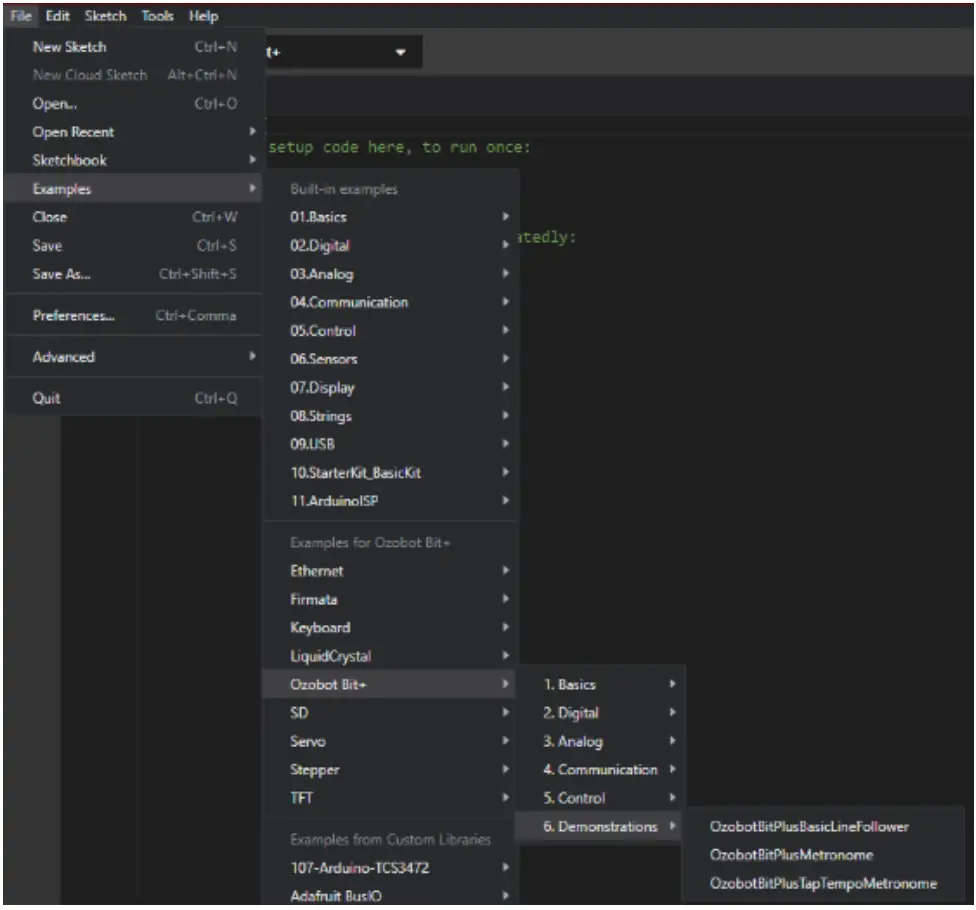
Task: Open the 07.Display examples submenu
Action: (392, 388)
